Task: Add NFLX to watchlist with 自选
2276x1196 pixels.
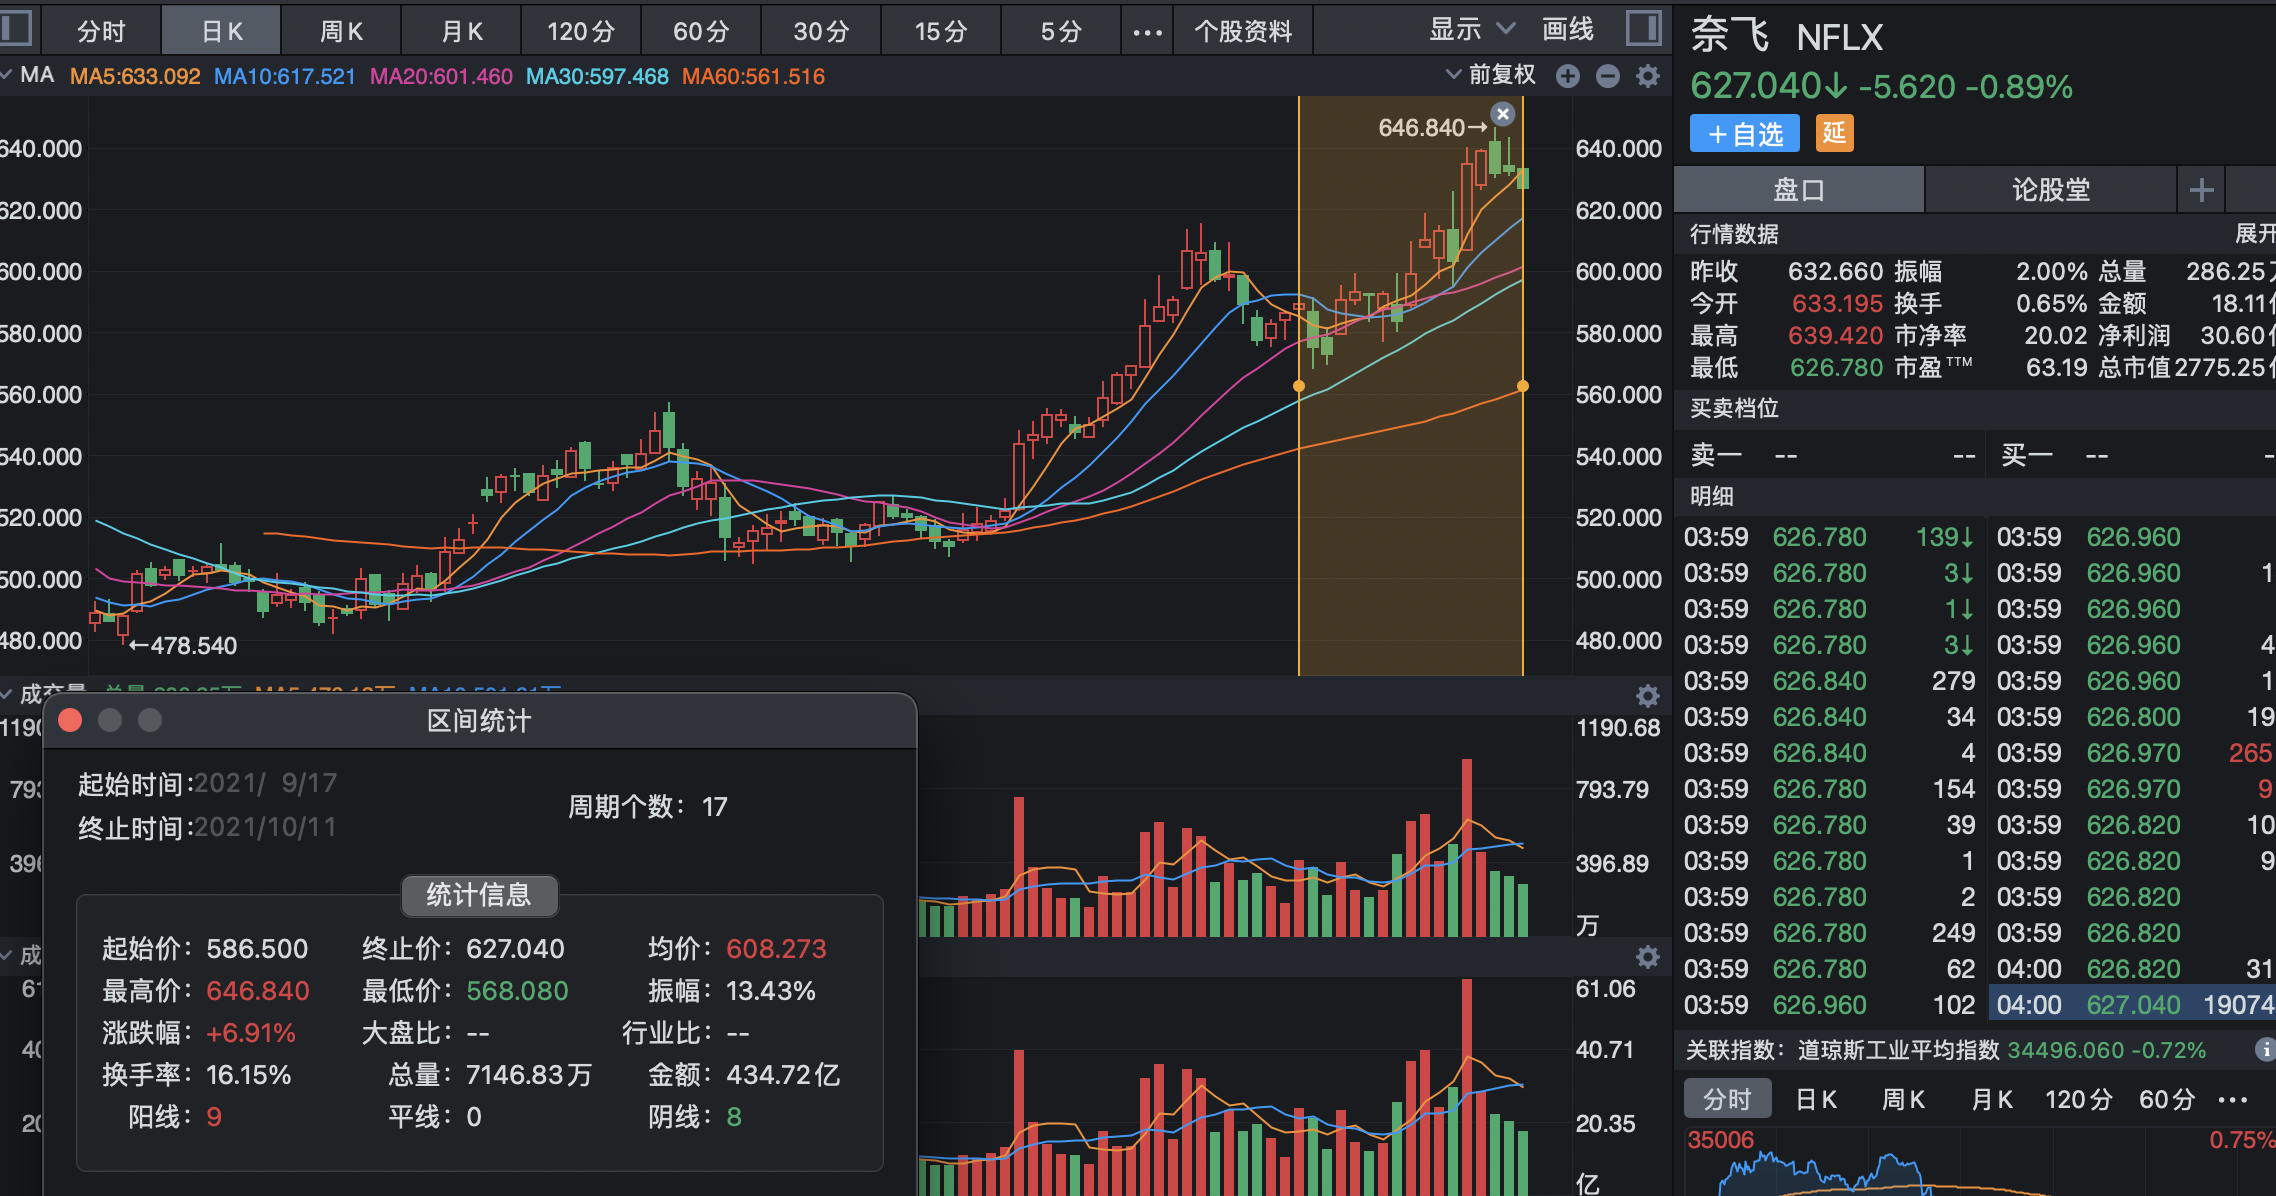Action: coord(1744,133)
